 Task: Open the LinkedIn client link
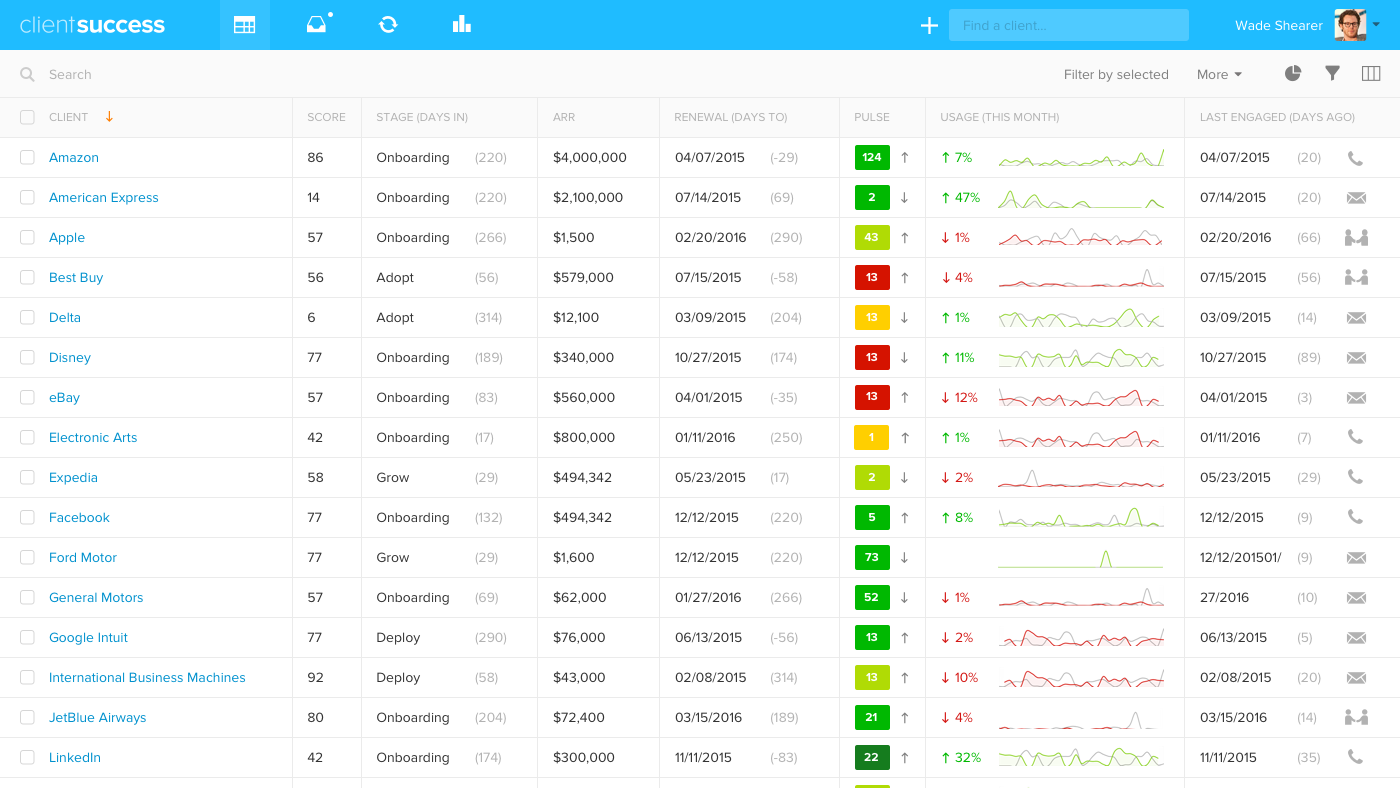click(74, 757)
